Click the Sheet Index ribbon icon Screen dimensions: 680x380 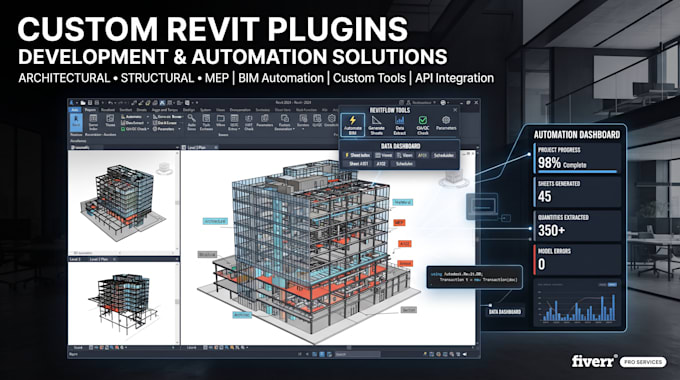(x=93, y=123)
